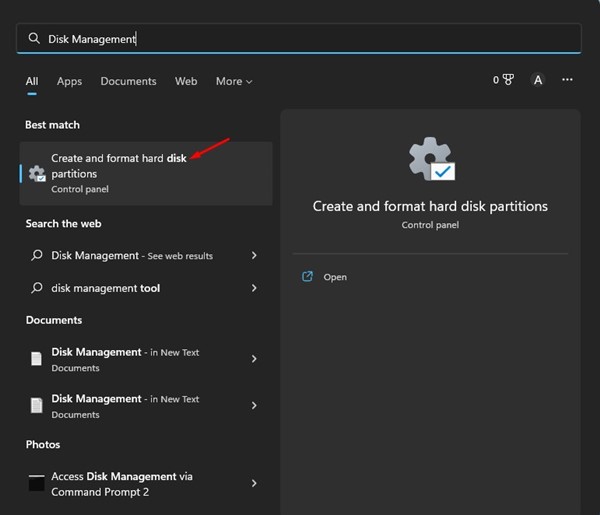
Task: Click inside the Disk Management search field
Action: pos(300,38)
